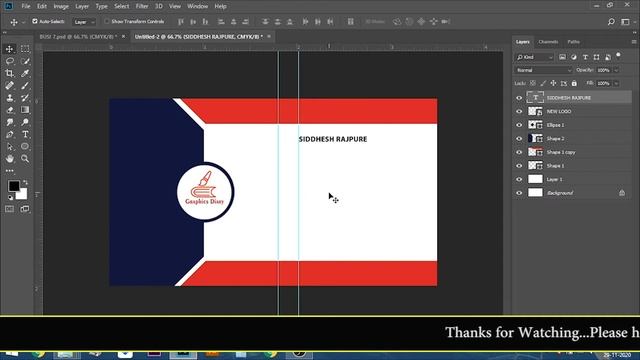The width and height of the screenshot is (640, 360).
Task: Switch to the BUSI 7.psd document tab
Action: (x=78, y=37)
